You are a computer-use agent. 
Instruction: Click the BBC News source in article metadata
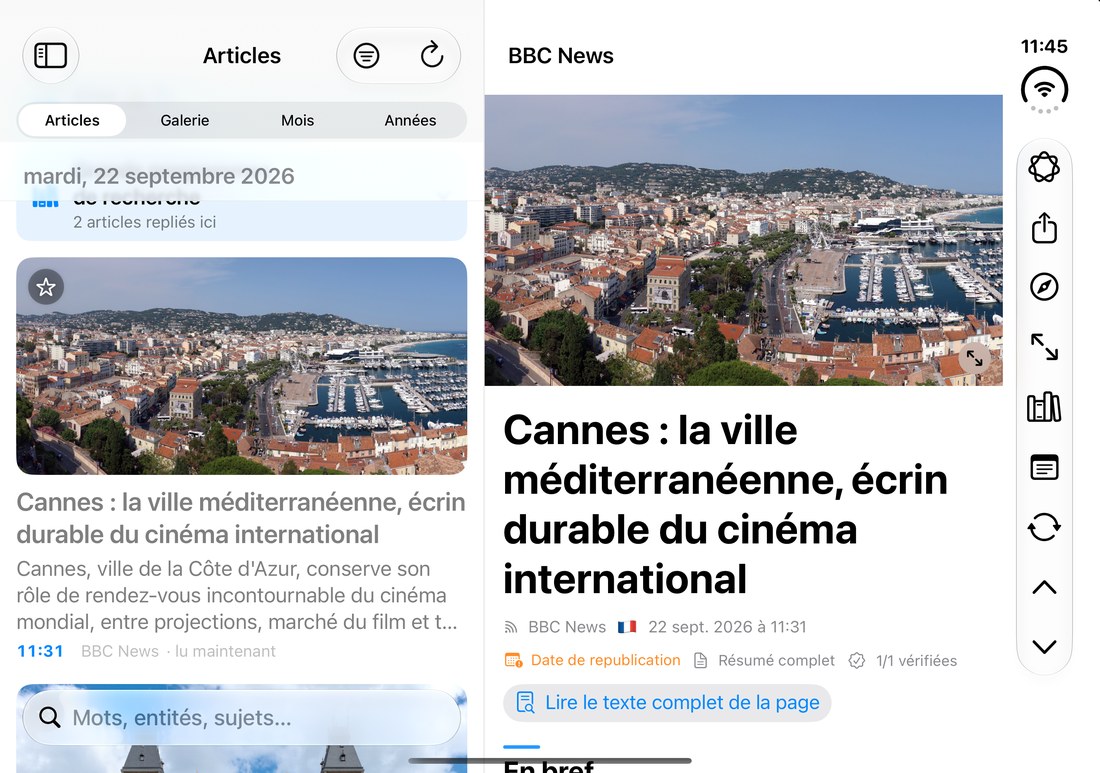567,627
